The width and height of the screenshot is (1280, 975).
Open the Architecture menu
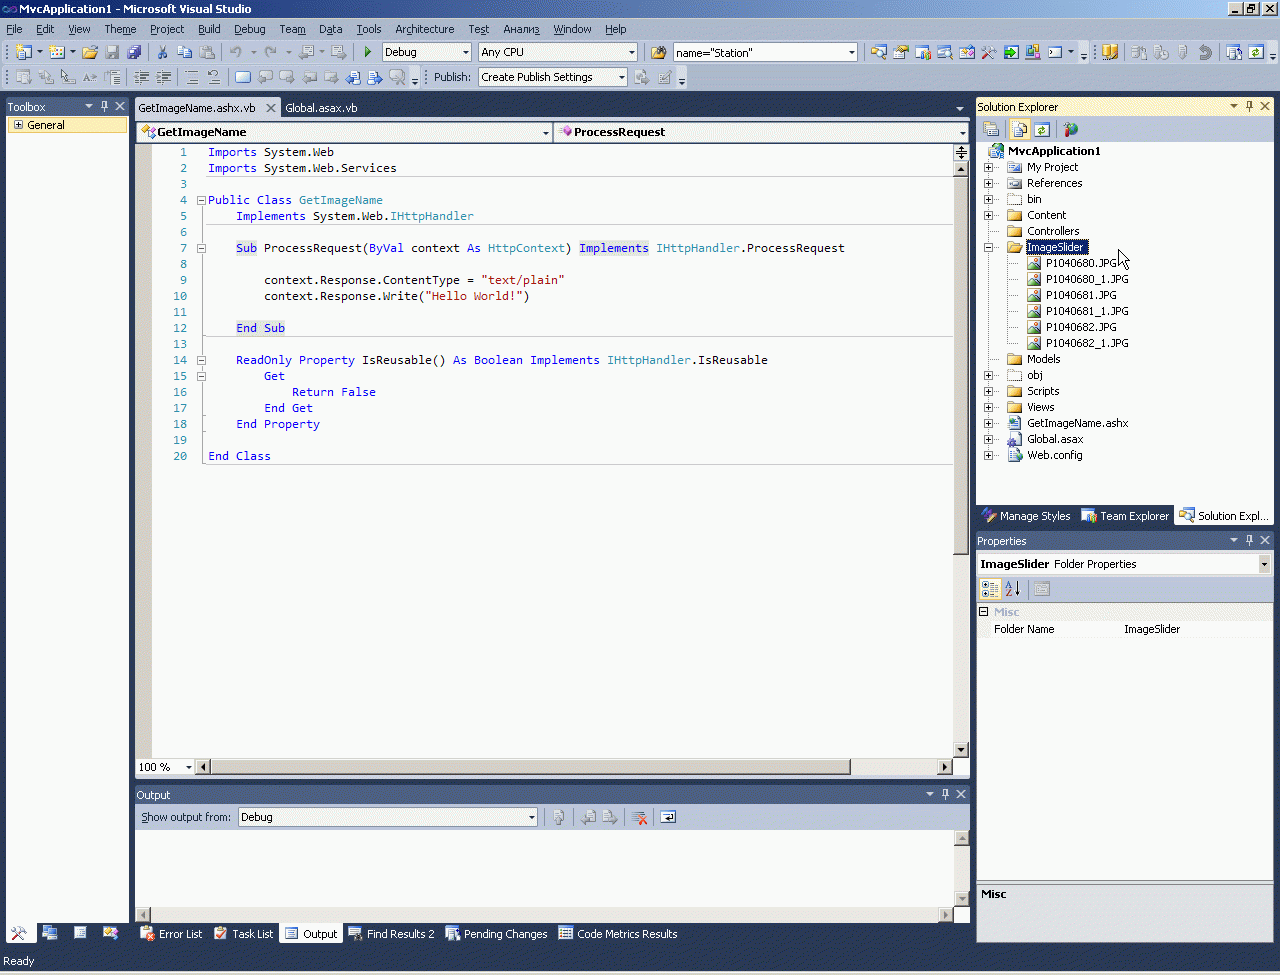coord(424,29)
